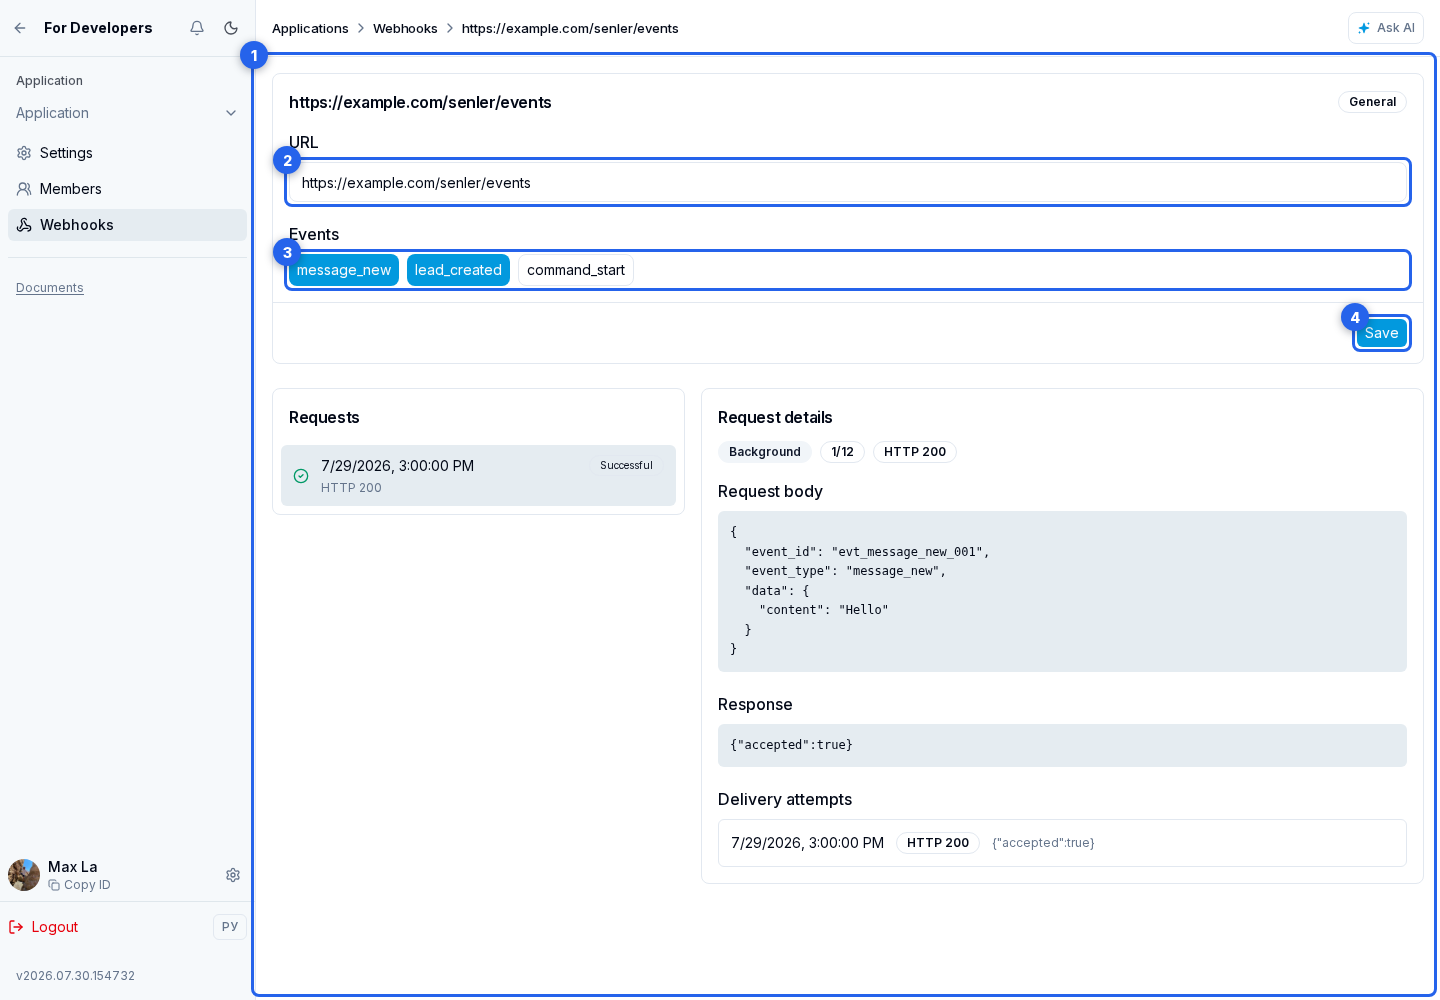
Task: Enable the command_start event chip
Action: [576, 270]
